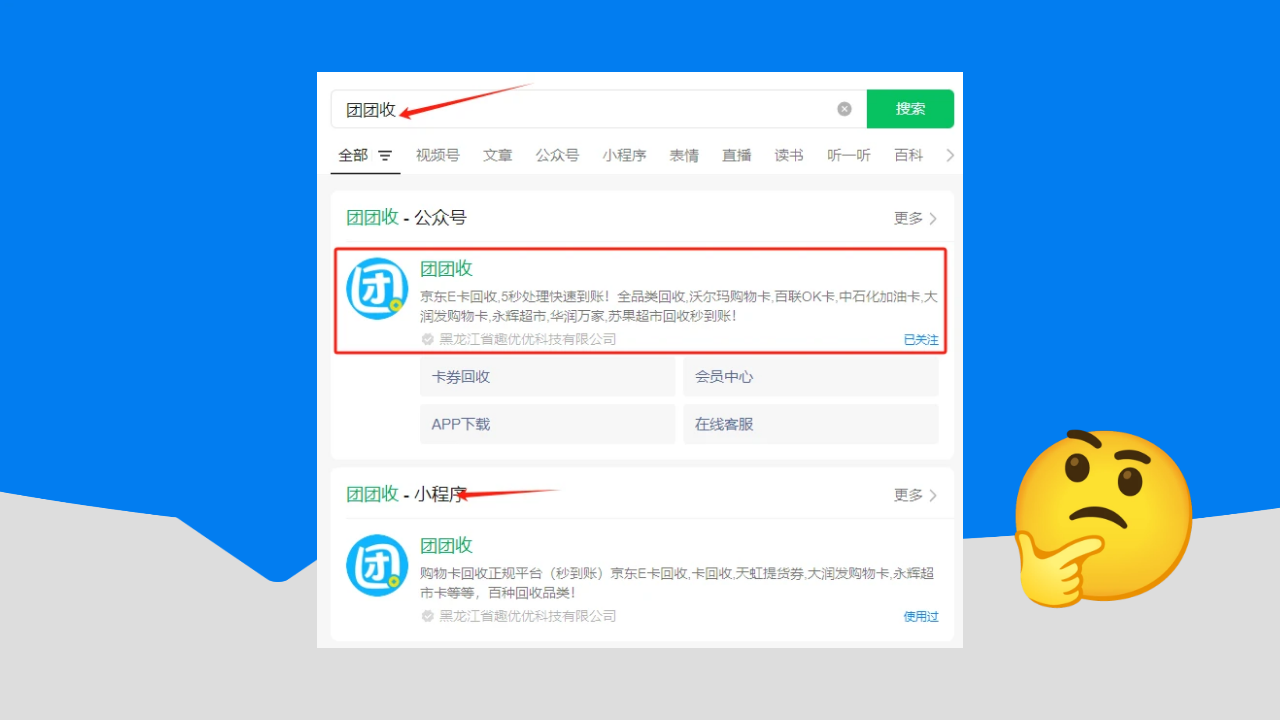Click the company name under the 小程序 result

click(x=528, y=616)
